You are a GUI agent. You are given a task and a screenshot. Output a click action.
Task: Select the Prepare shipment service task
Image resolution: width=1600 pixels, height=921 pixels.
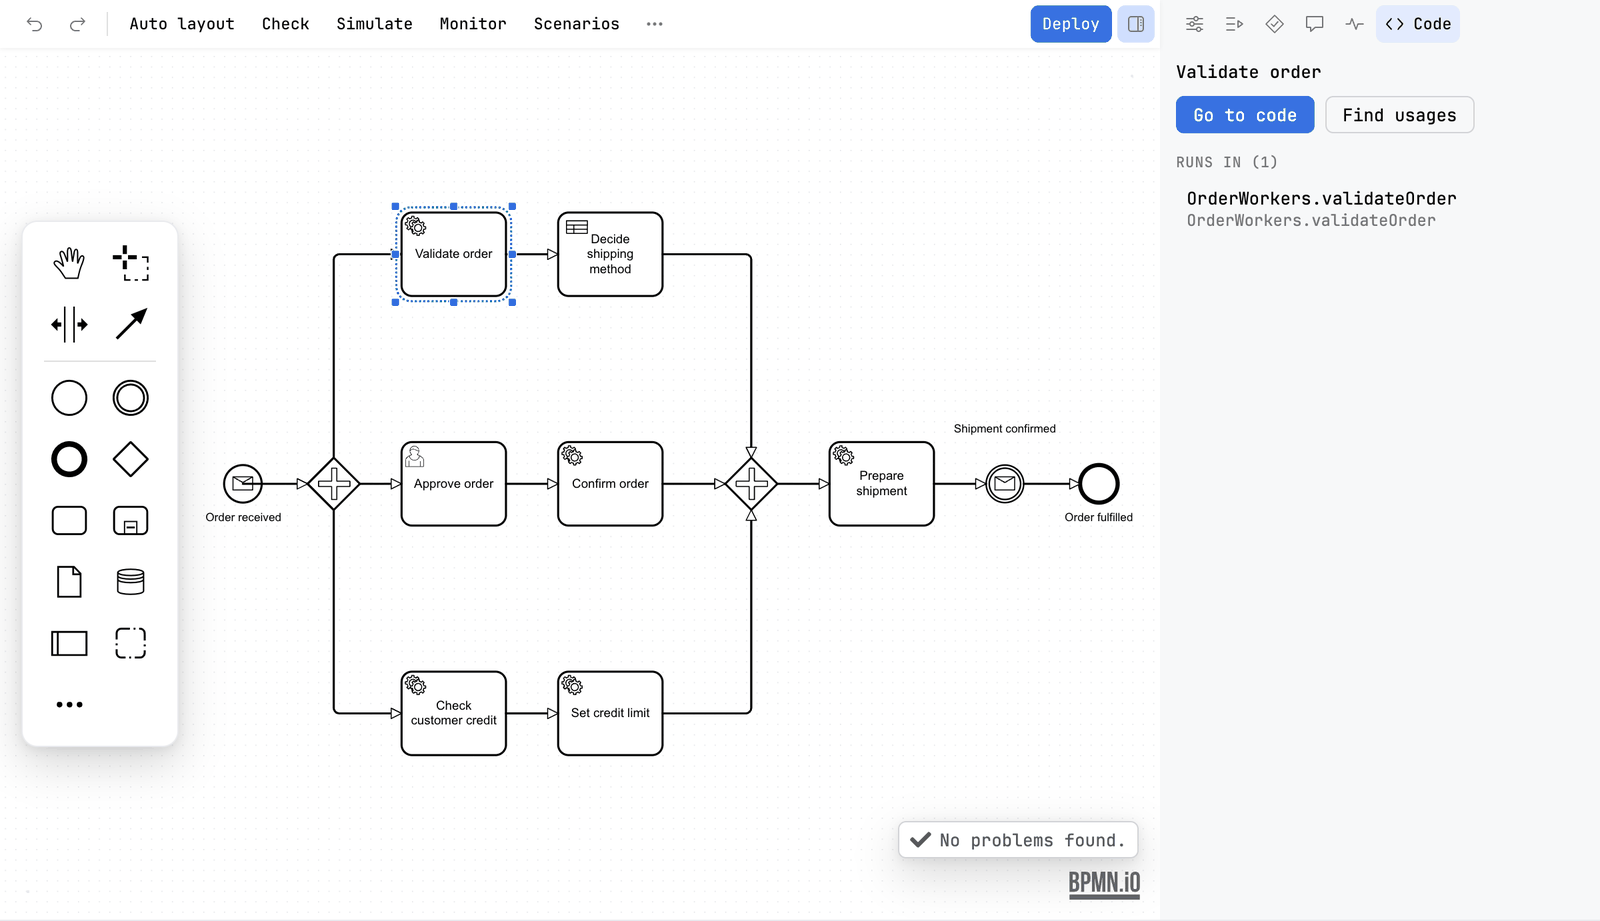click(x=882, y=484)
